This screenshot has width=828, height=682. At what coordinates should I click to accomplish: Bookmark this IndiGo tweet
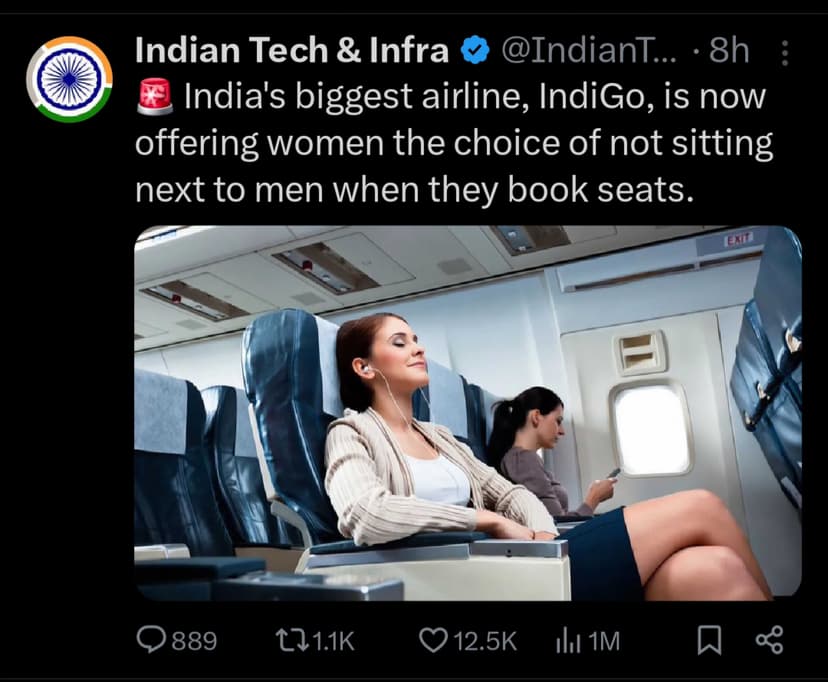[709, 640]
